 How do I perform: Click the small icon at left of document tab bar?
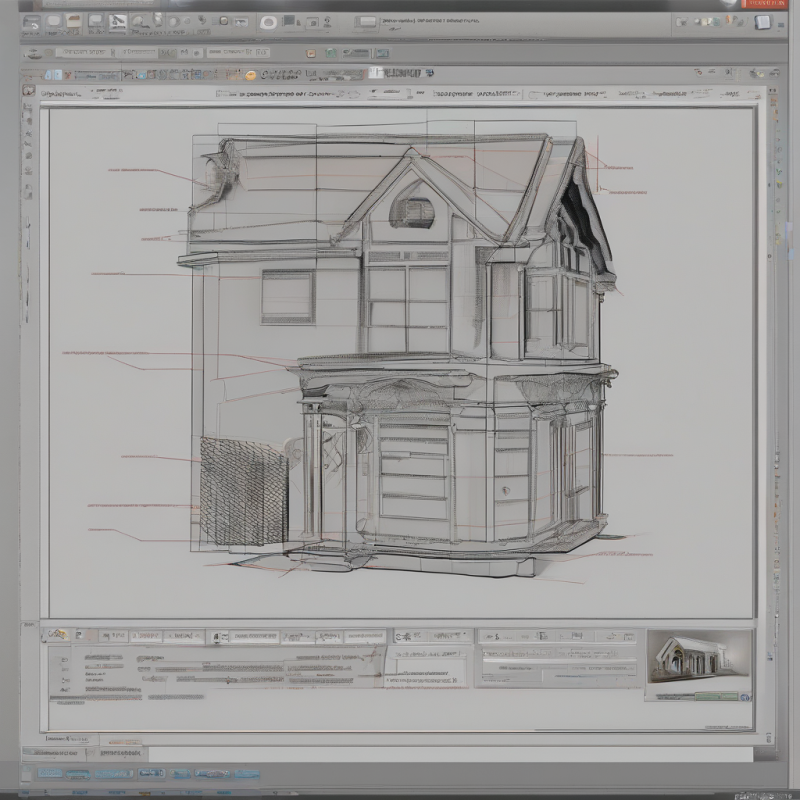[x=29, y=92]
